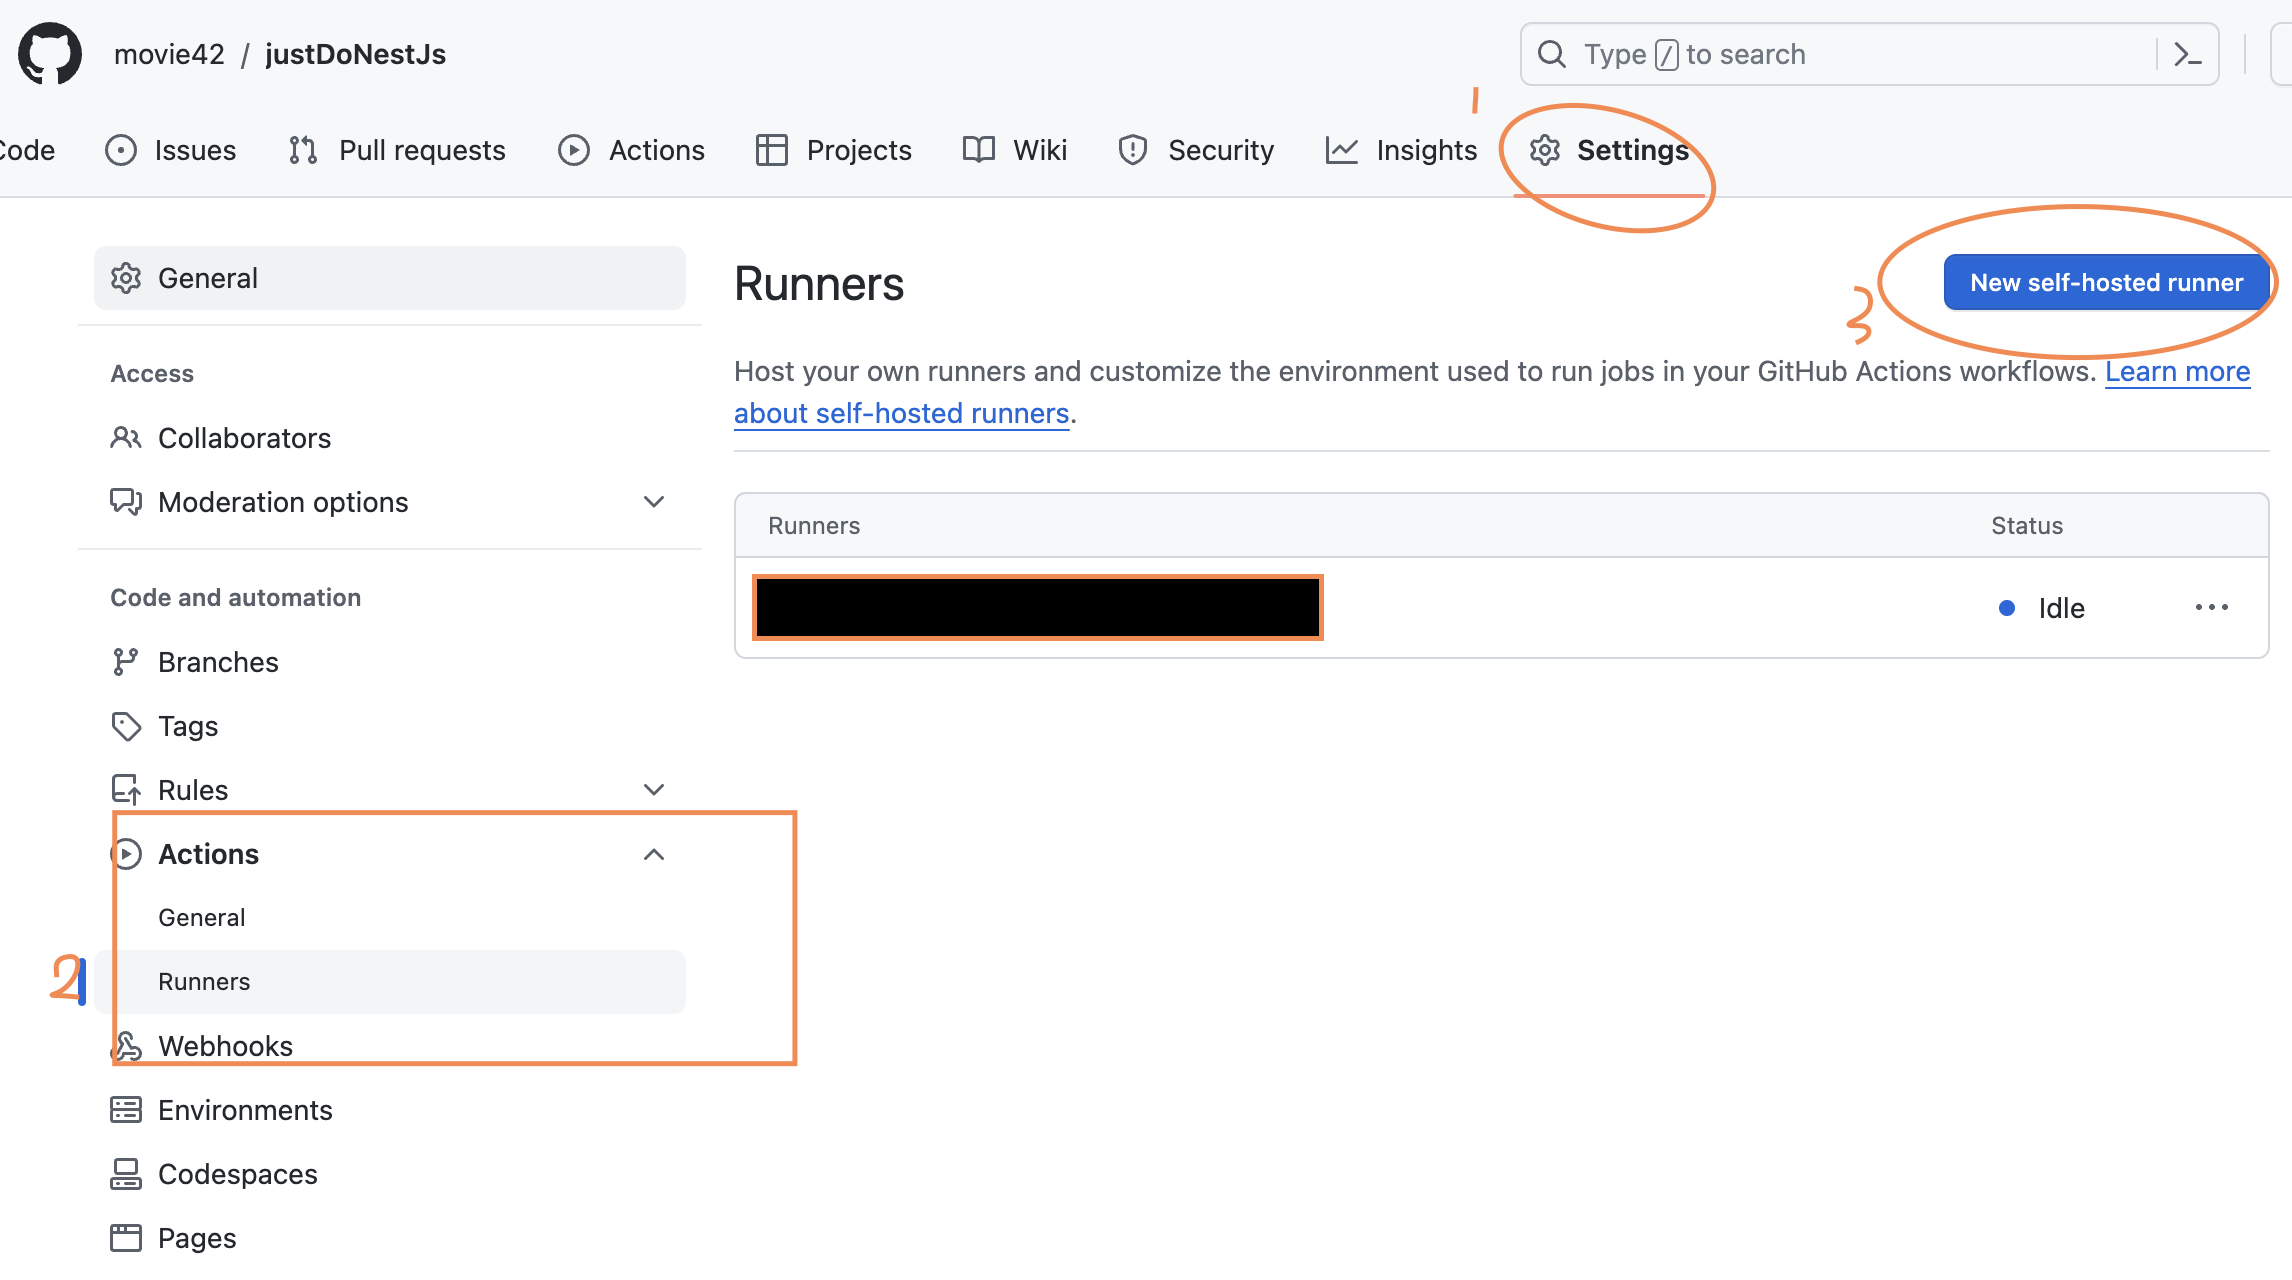This screenshot has height=1280, width=2292.
Task: Open Branches settings
Action: coord(390,662)
